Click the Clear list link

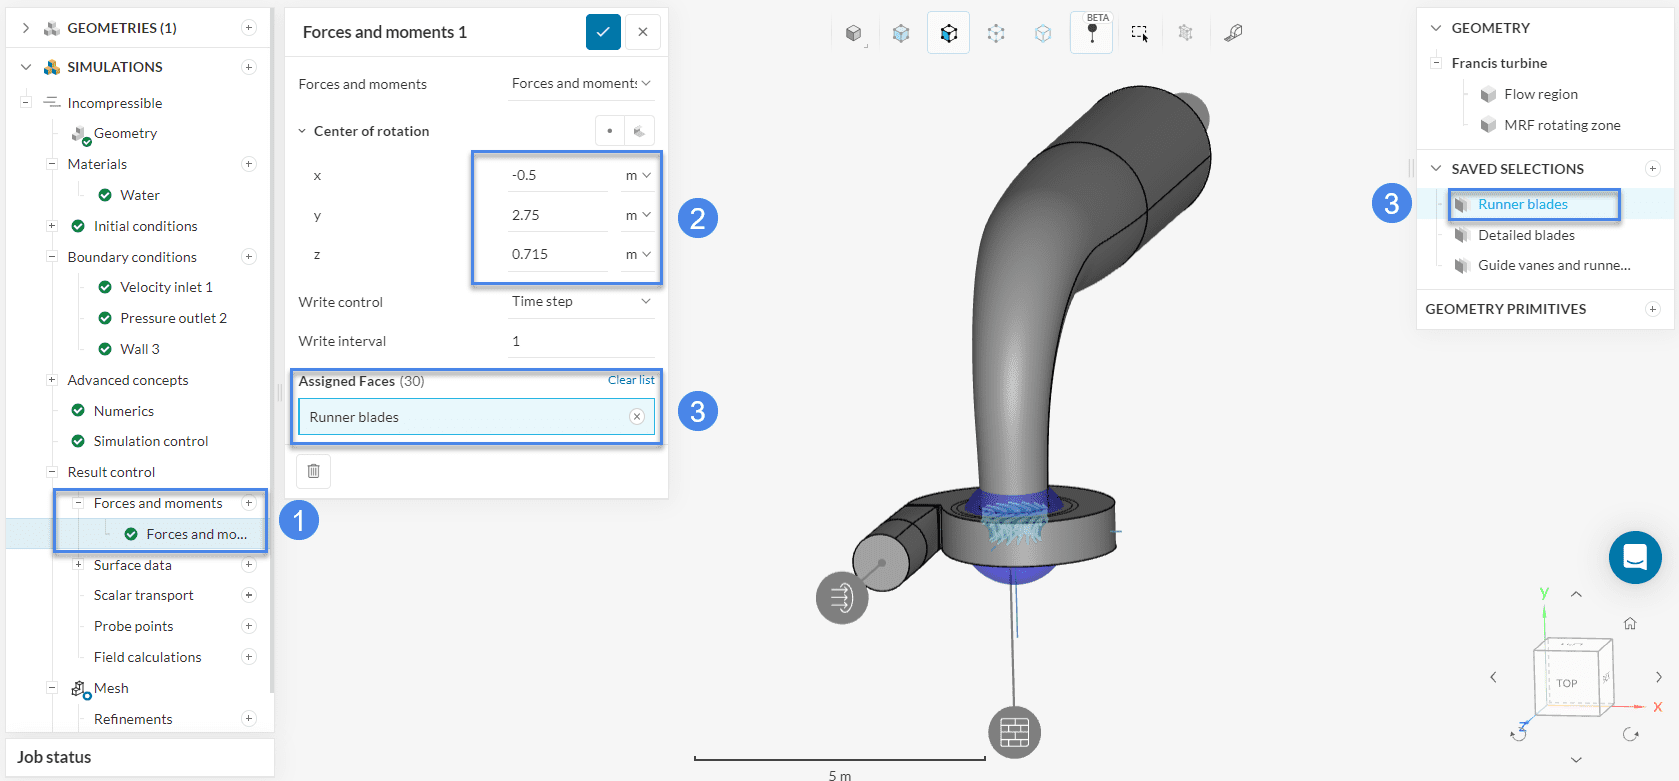[631, 380]
